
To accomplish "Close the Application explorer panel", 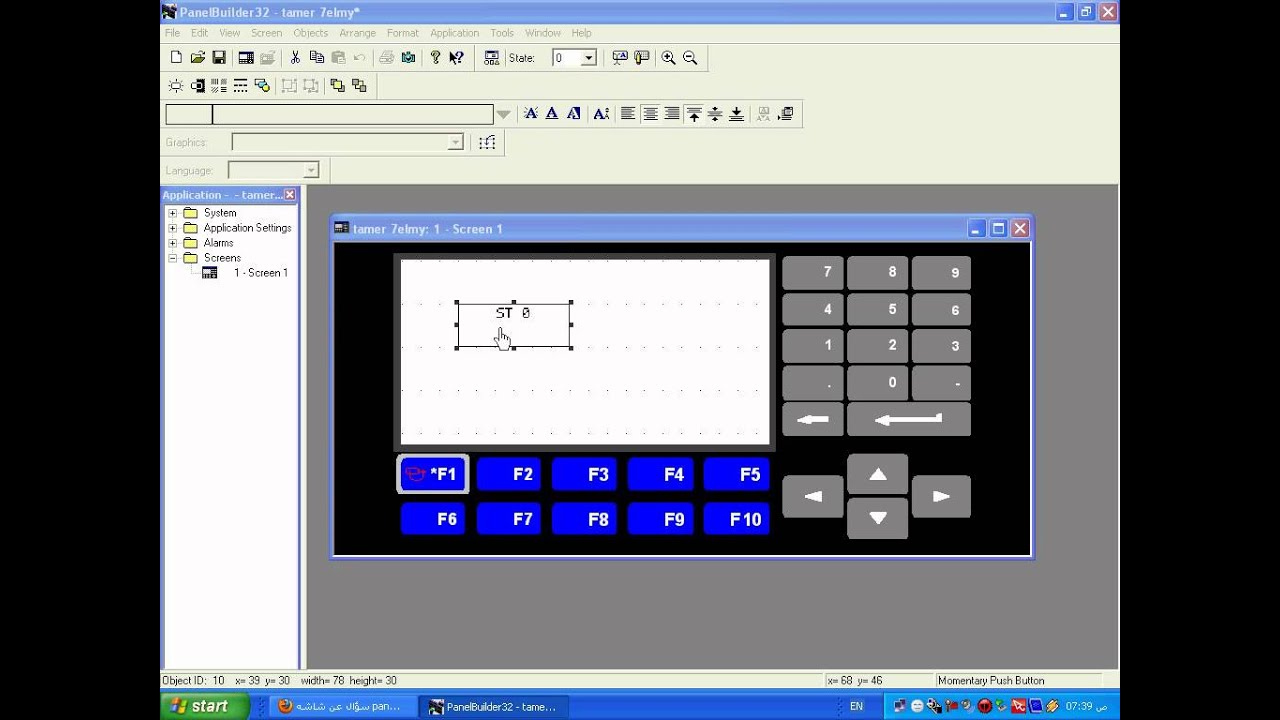I will (290, 195).
